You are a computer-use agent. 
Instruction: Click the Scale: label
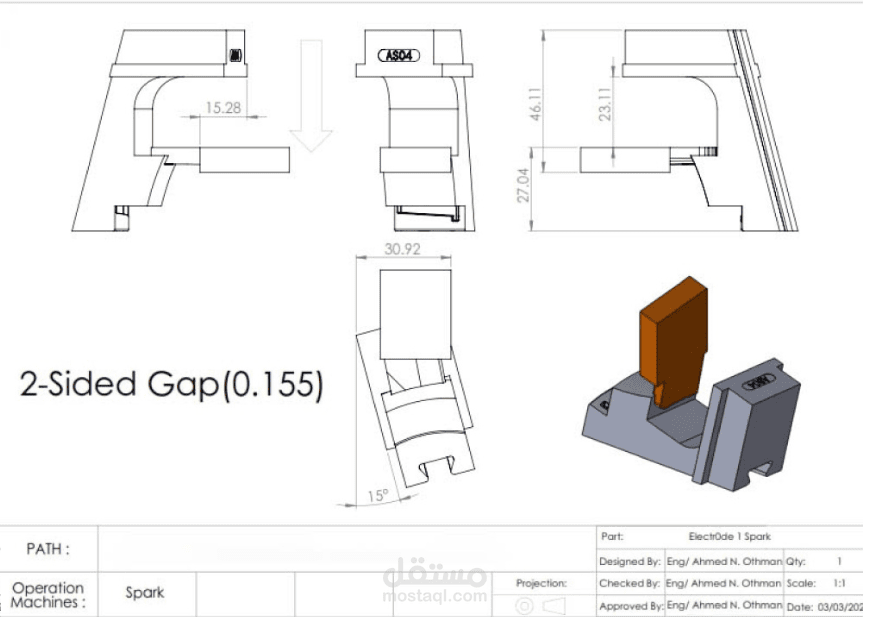point(801,584)
